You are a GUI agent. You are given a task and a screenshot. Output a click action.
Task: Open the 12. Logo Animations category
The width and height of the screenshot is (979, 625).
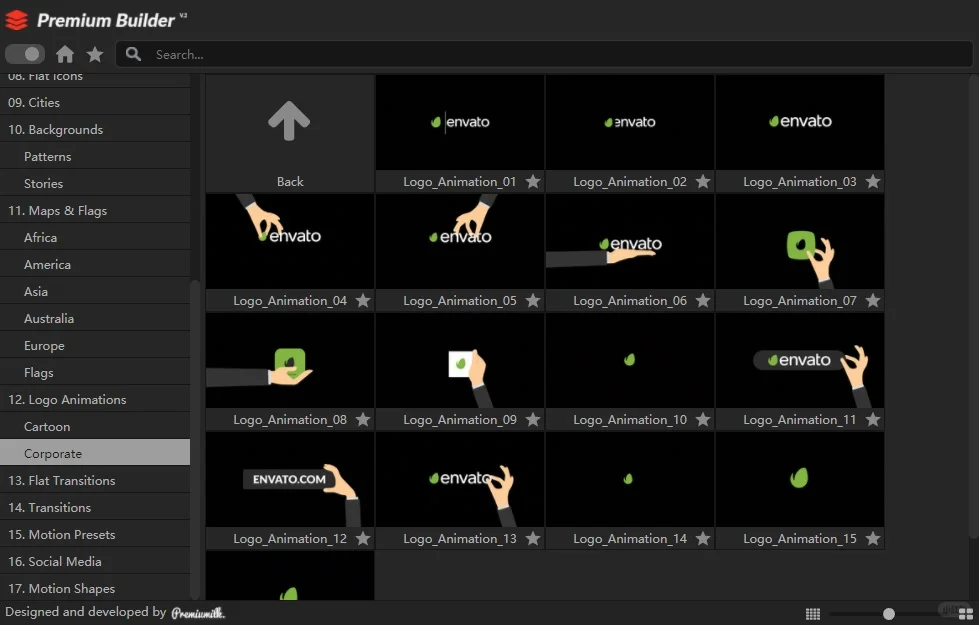coord(95,399)
